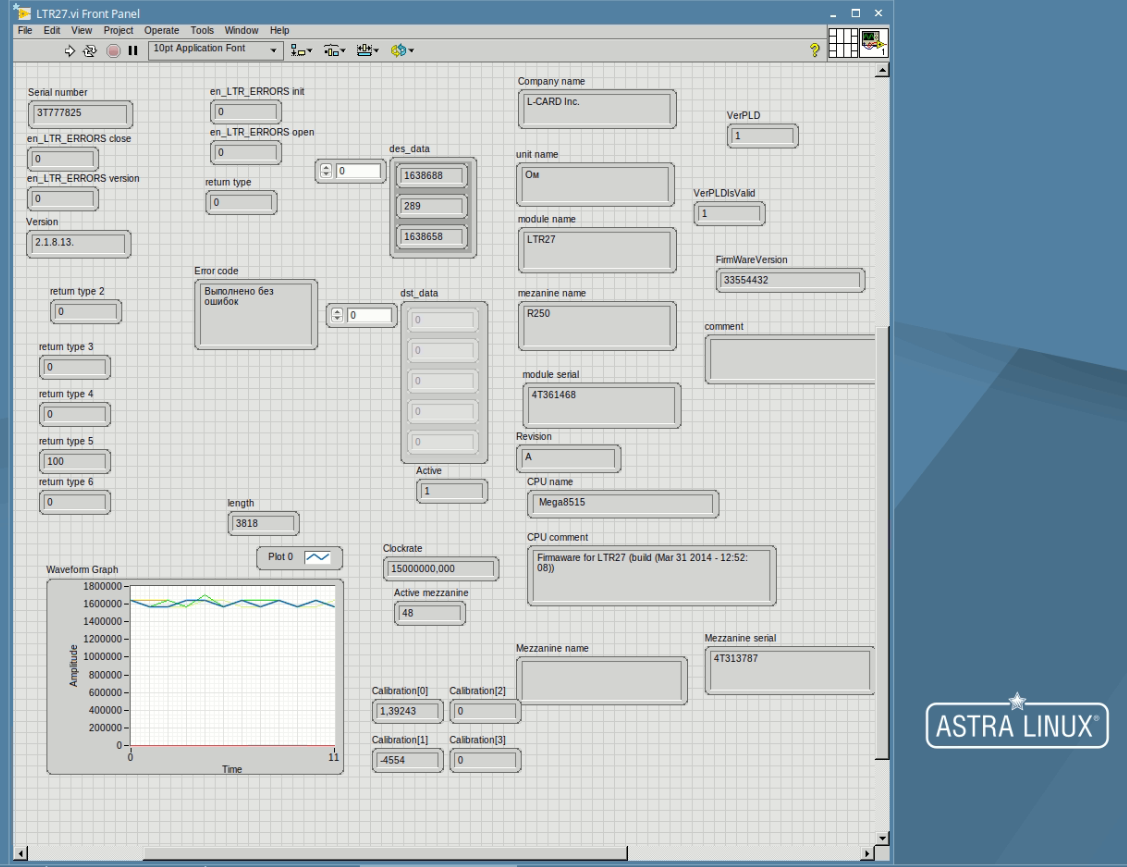Screen dimensions: 1127x867
Task: Click the Revision field A
Action: pos(568,459)
